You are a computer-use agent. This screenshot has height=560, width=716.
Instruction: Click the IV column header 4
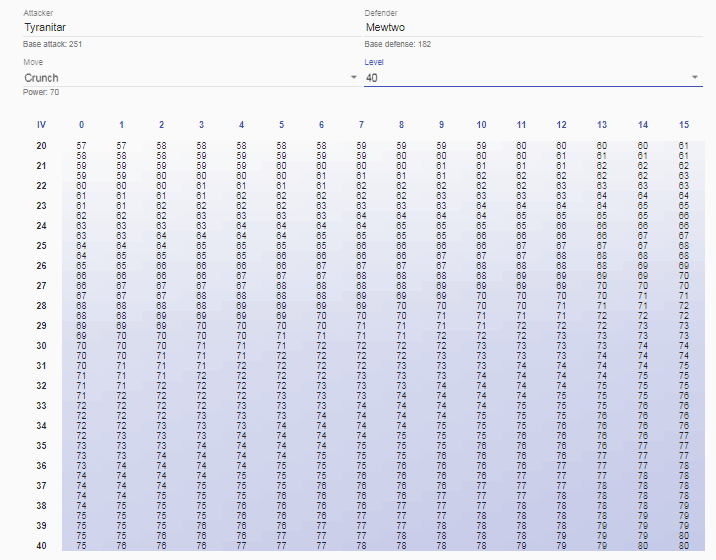tap(242, 125)
